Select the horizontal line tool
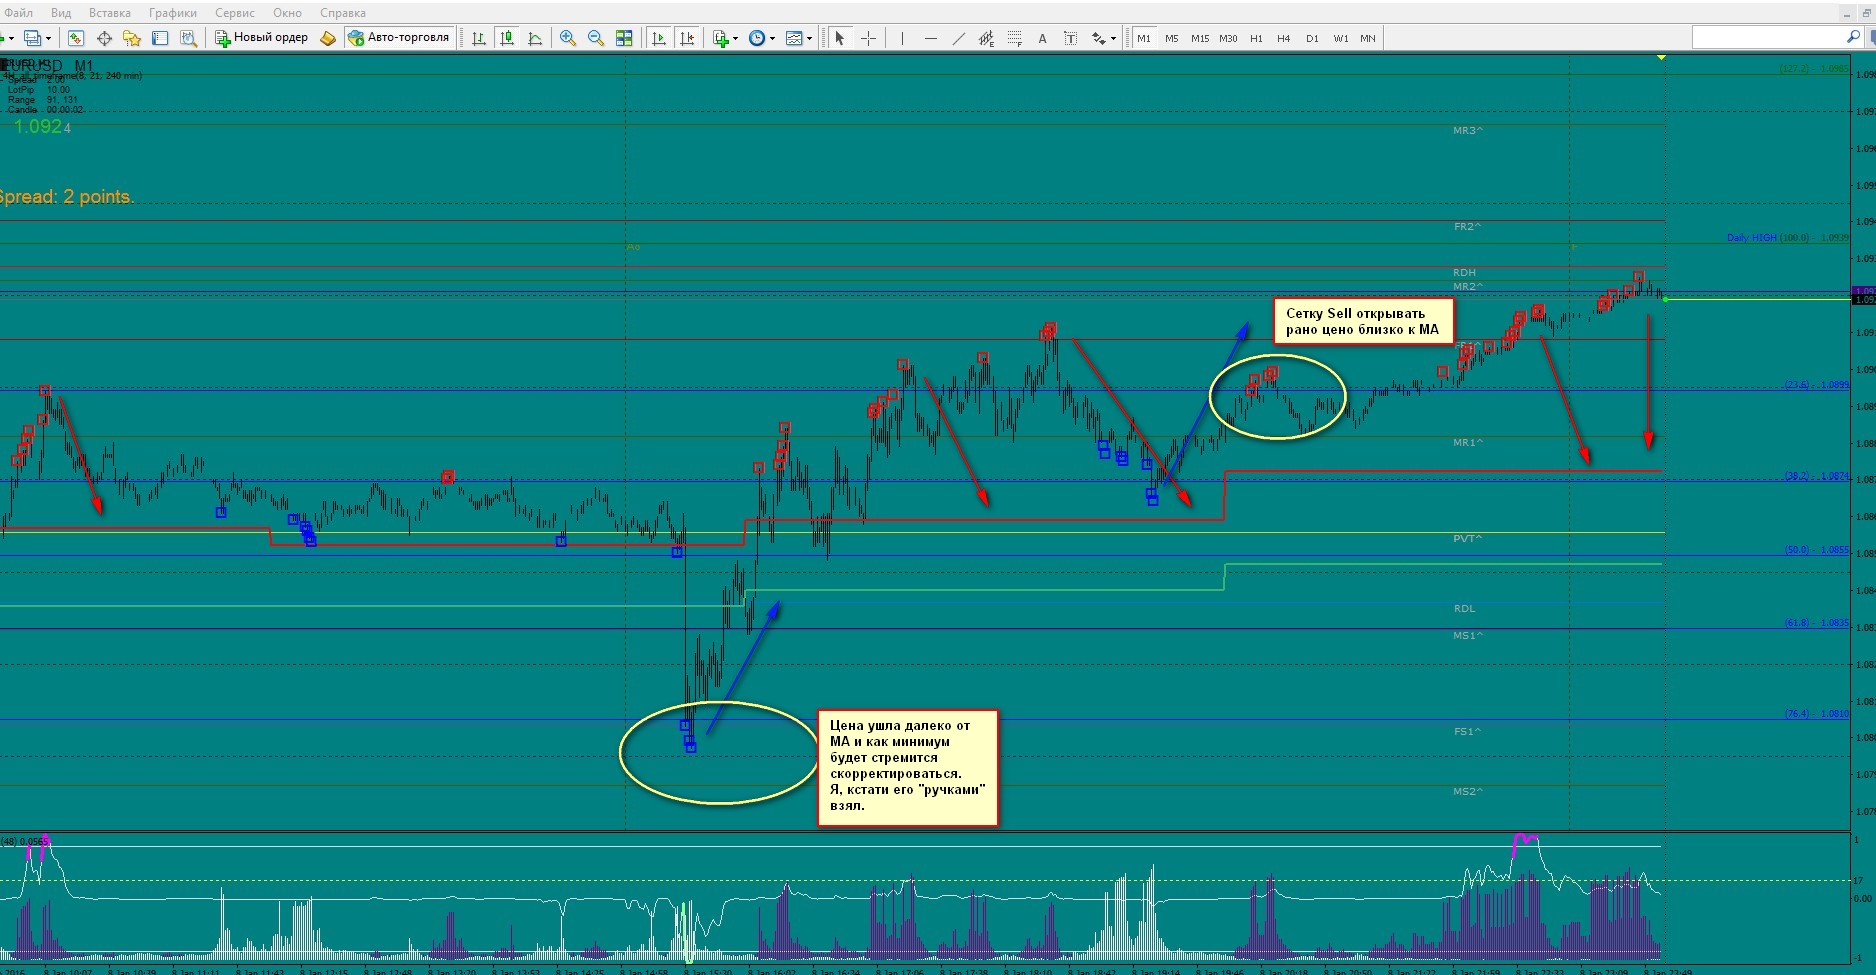The width and height of the screenshot is (1876, 975). [931, 38]
